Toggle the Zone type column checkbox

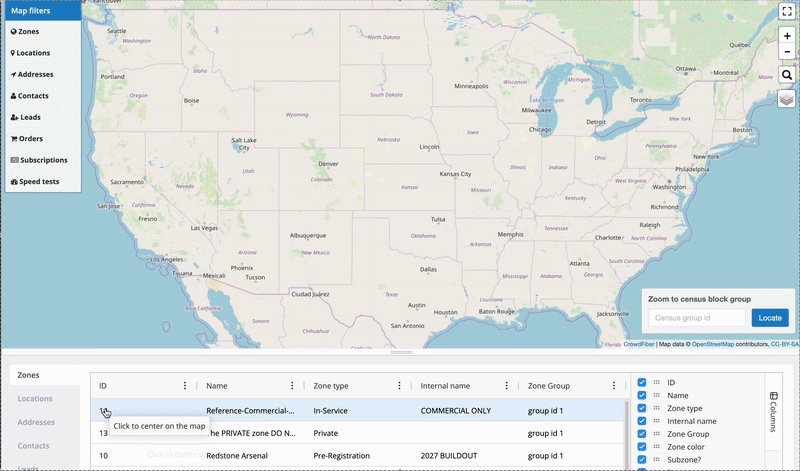[x=642, y=409]
